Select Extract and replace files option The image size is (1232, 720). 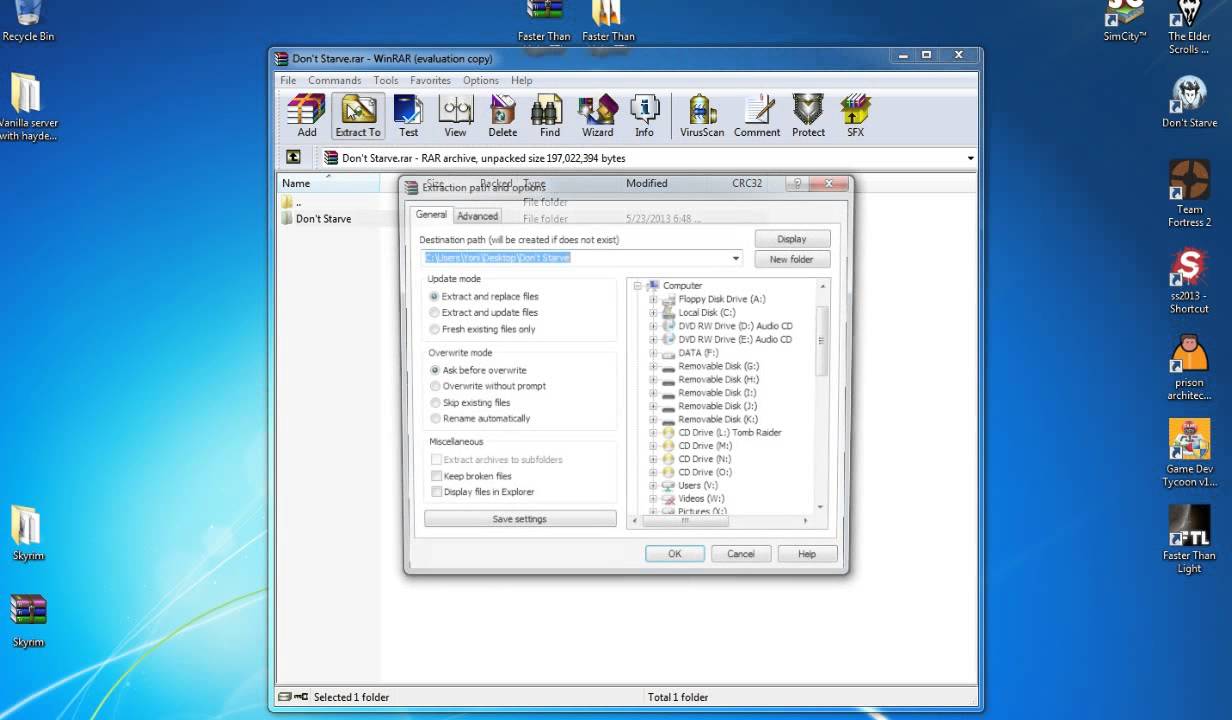pyautogui.click(x=484, y=296)
